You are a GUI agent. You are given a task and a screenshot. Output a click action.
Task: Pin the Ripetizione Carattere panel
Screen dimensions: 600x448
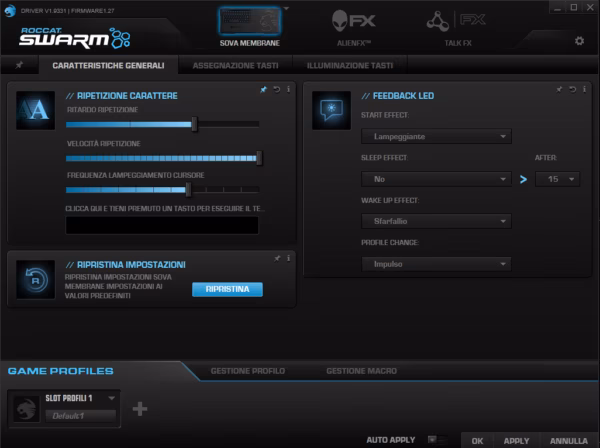point(263,90)
